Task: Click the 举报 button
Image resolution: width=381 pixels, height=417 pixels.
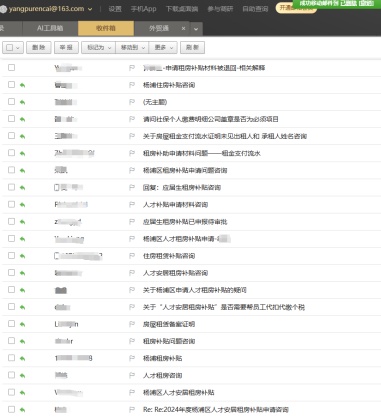Action: point(66,48)
